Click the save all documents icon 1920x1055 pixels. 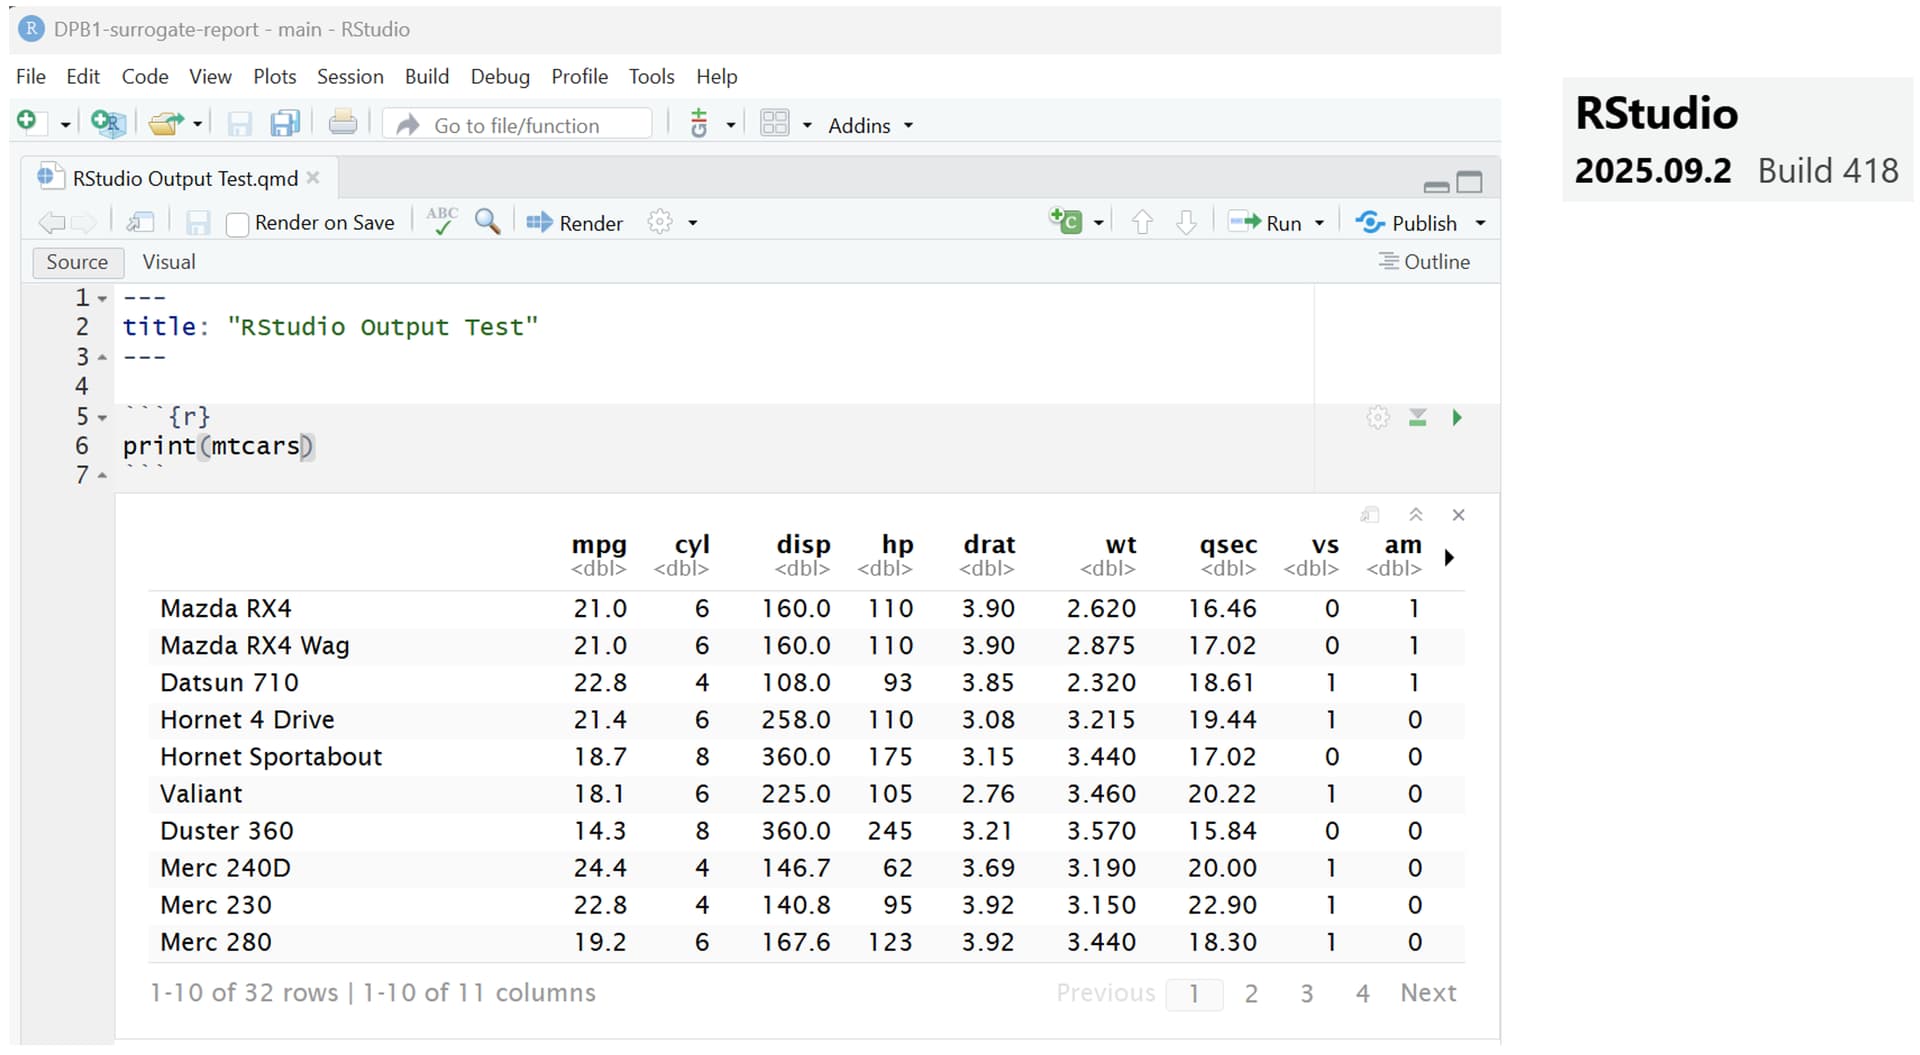point(285,124)
